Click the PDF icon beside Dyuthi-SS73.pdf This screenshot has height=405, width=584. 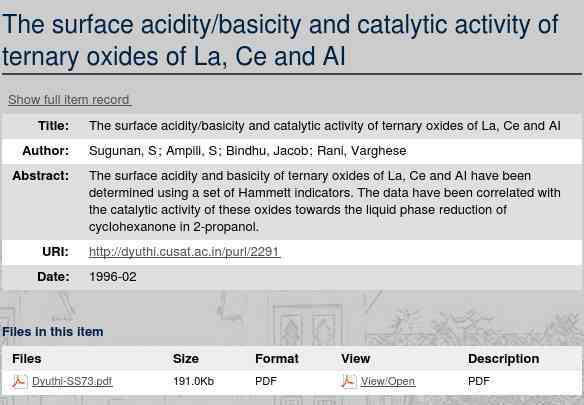click(x=19, y=382)
